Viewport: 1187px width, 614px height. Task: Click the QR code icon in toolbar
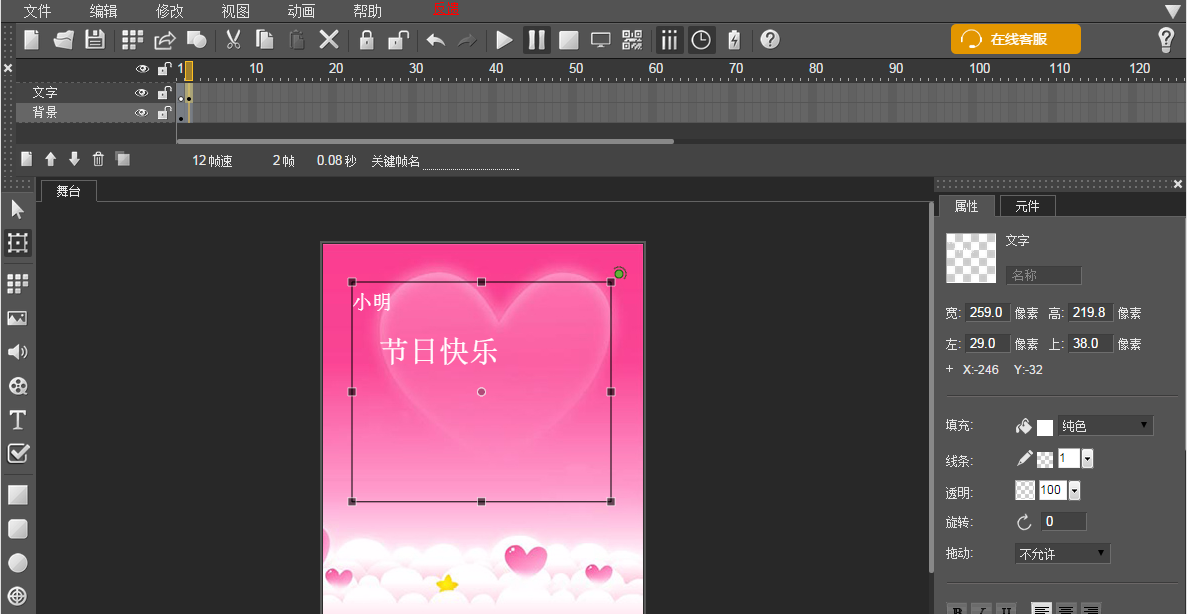click(632, 40)
